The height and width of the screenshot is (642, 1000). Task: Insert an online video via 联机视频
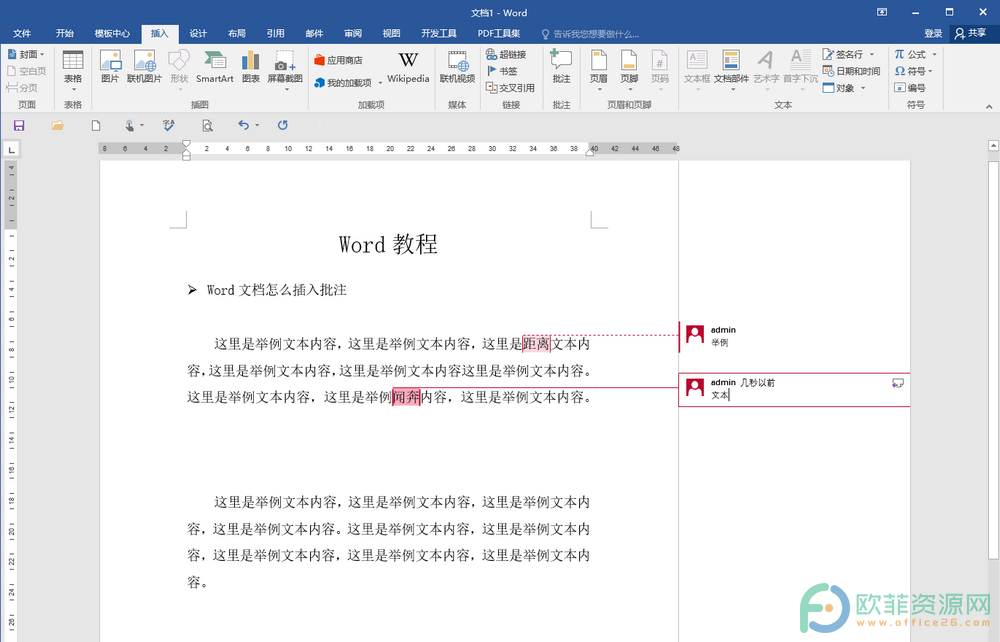click(x=457, y=67)
